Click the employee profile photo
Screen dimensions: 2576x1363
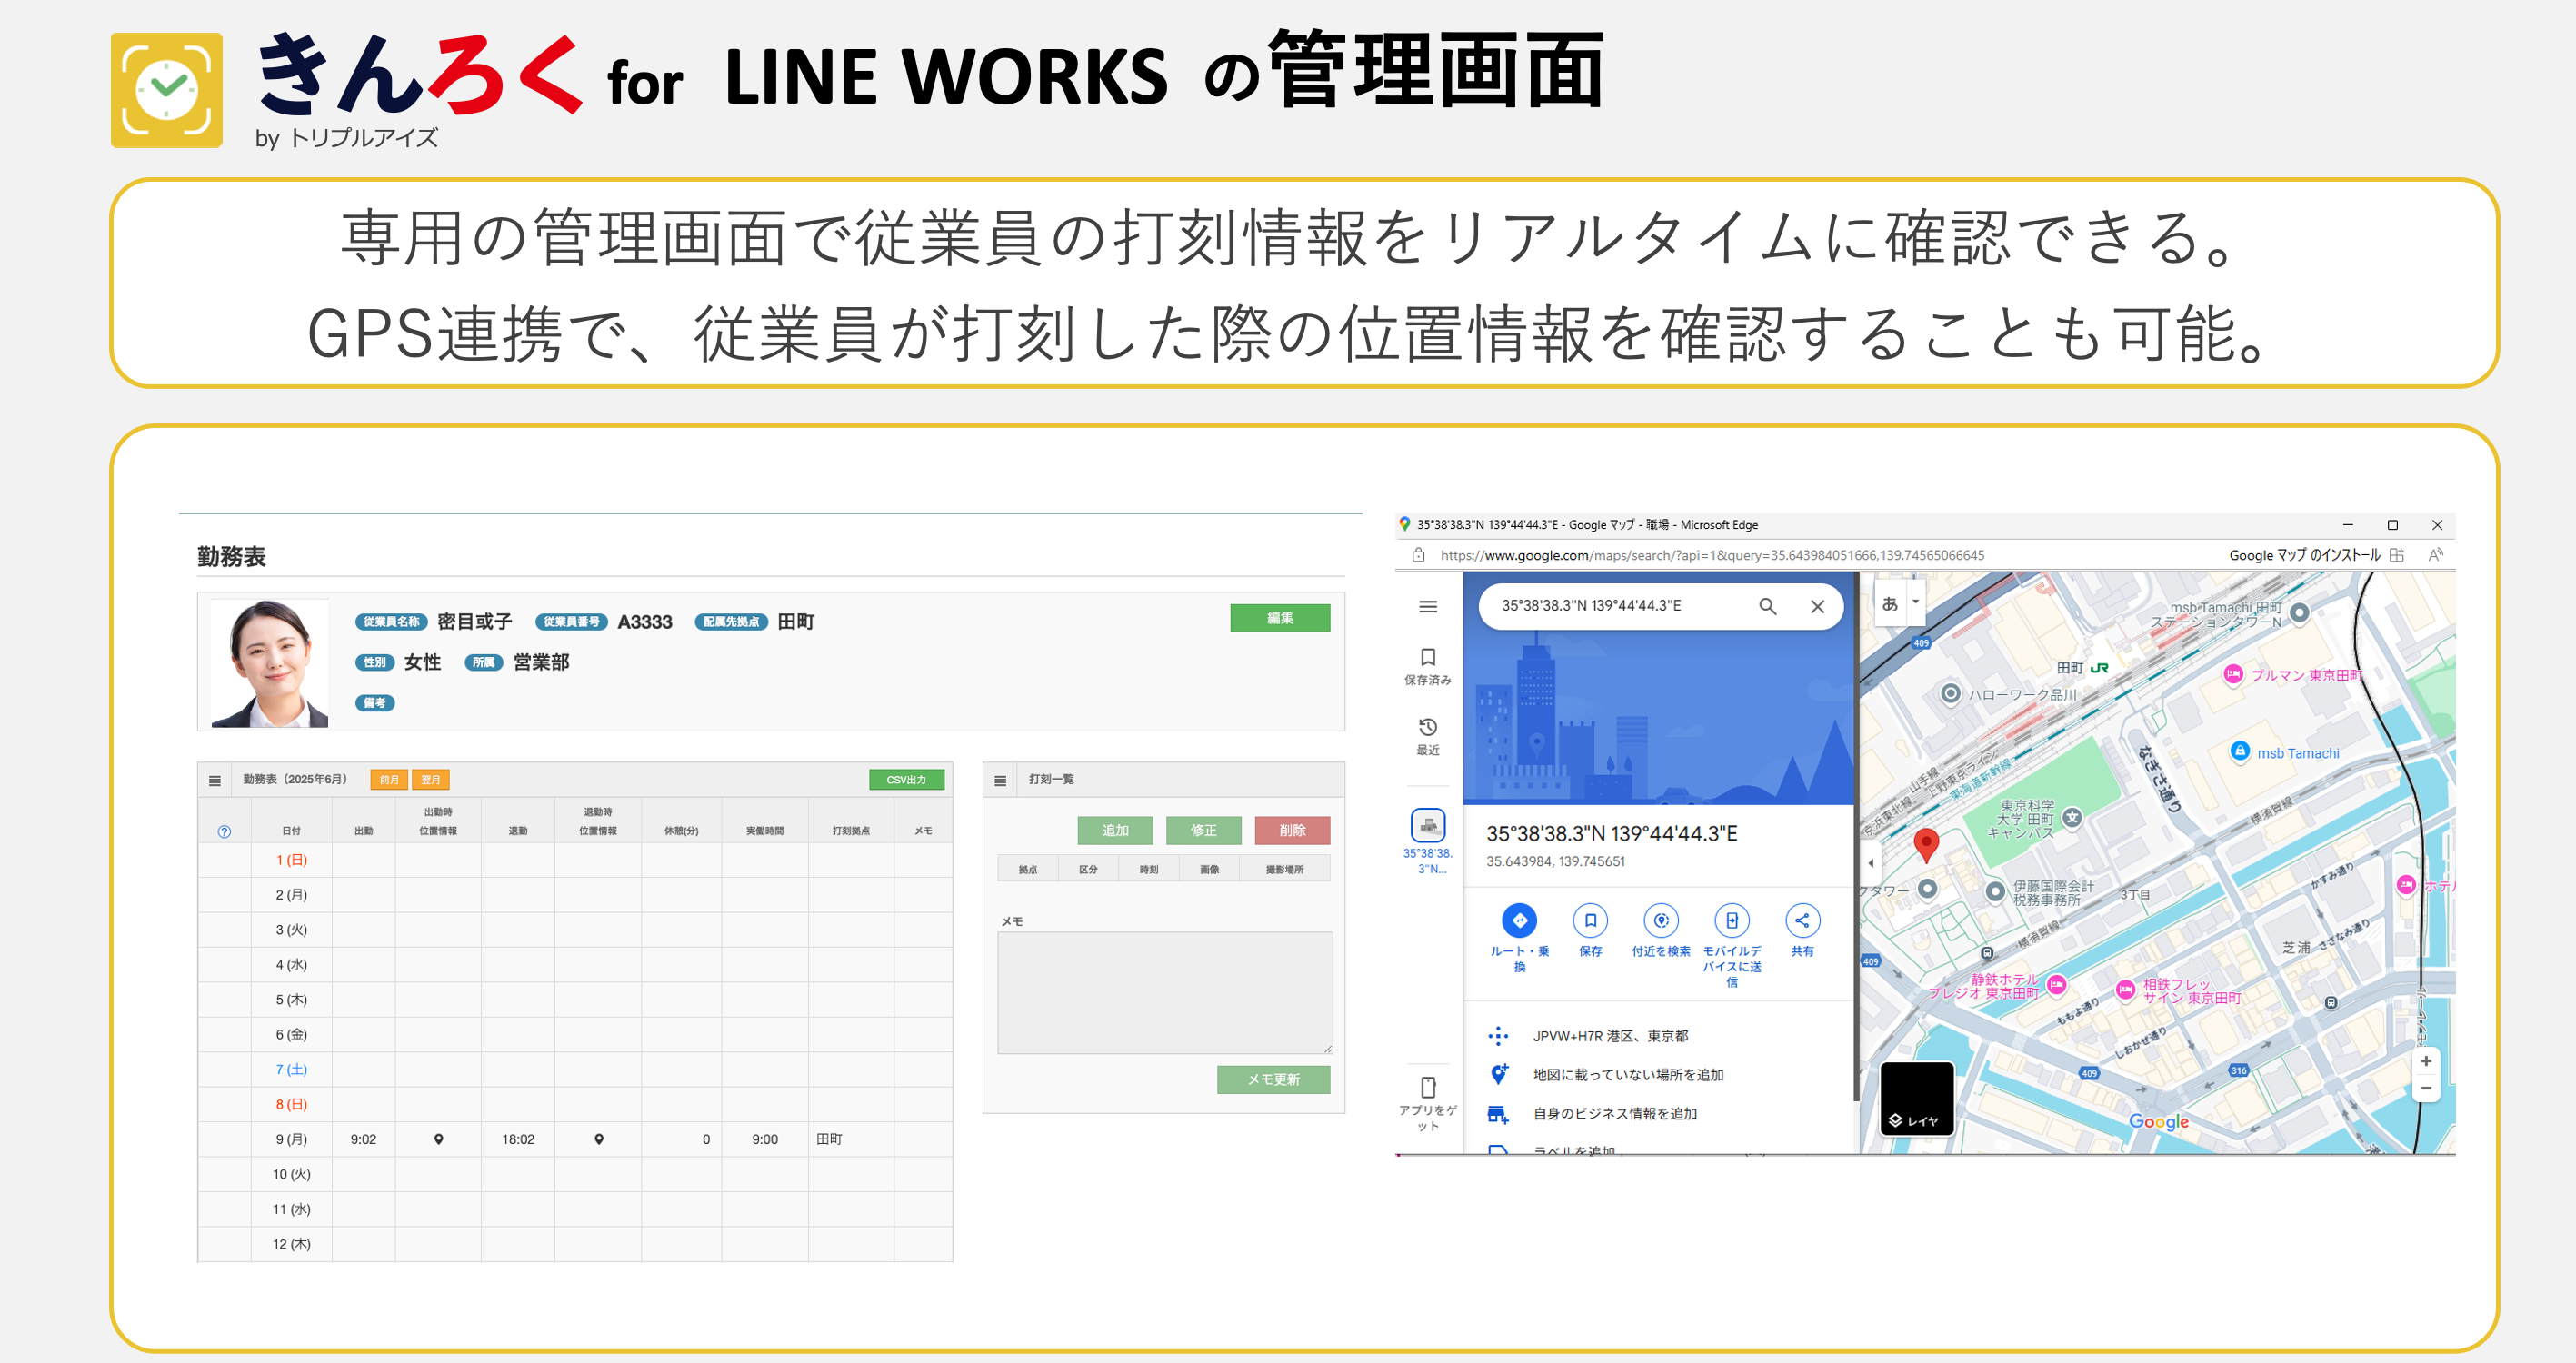pyautogui.click(x=269, y=663)
